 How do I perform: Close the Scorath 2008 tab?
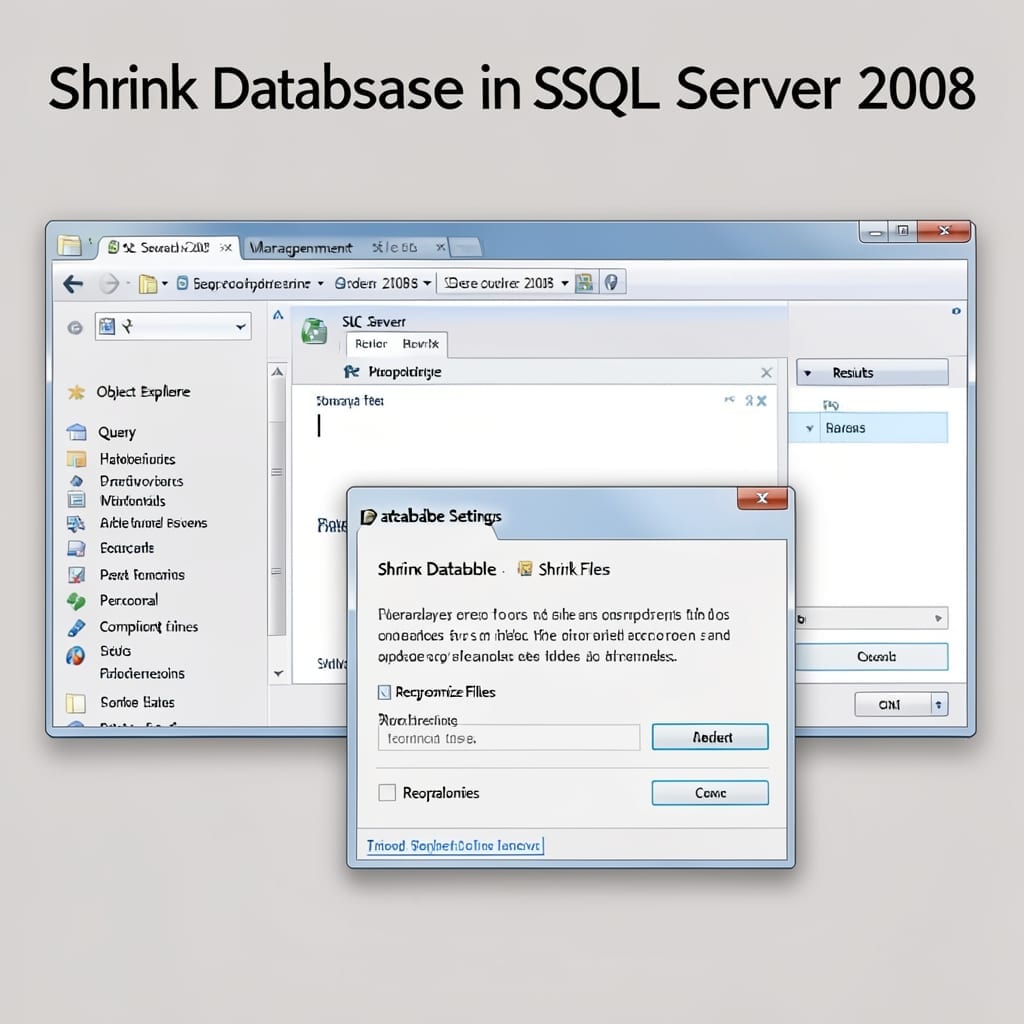[x=225, y=248]
